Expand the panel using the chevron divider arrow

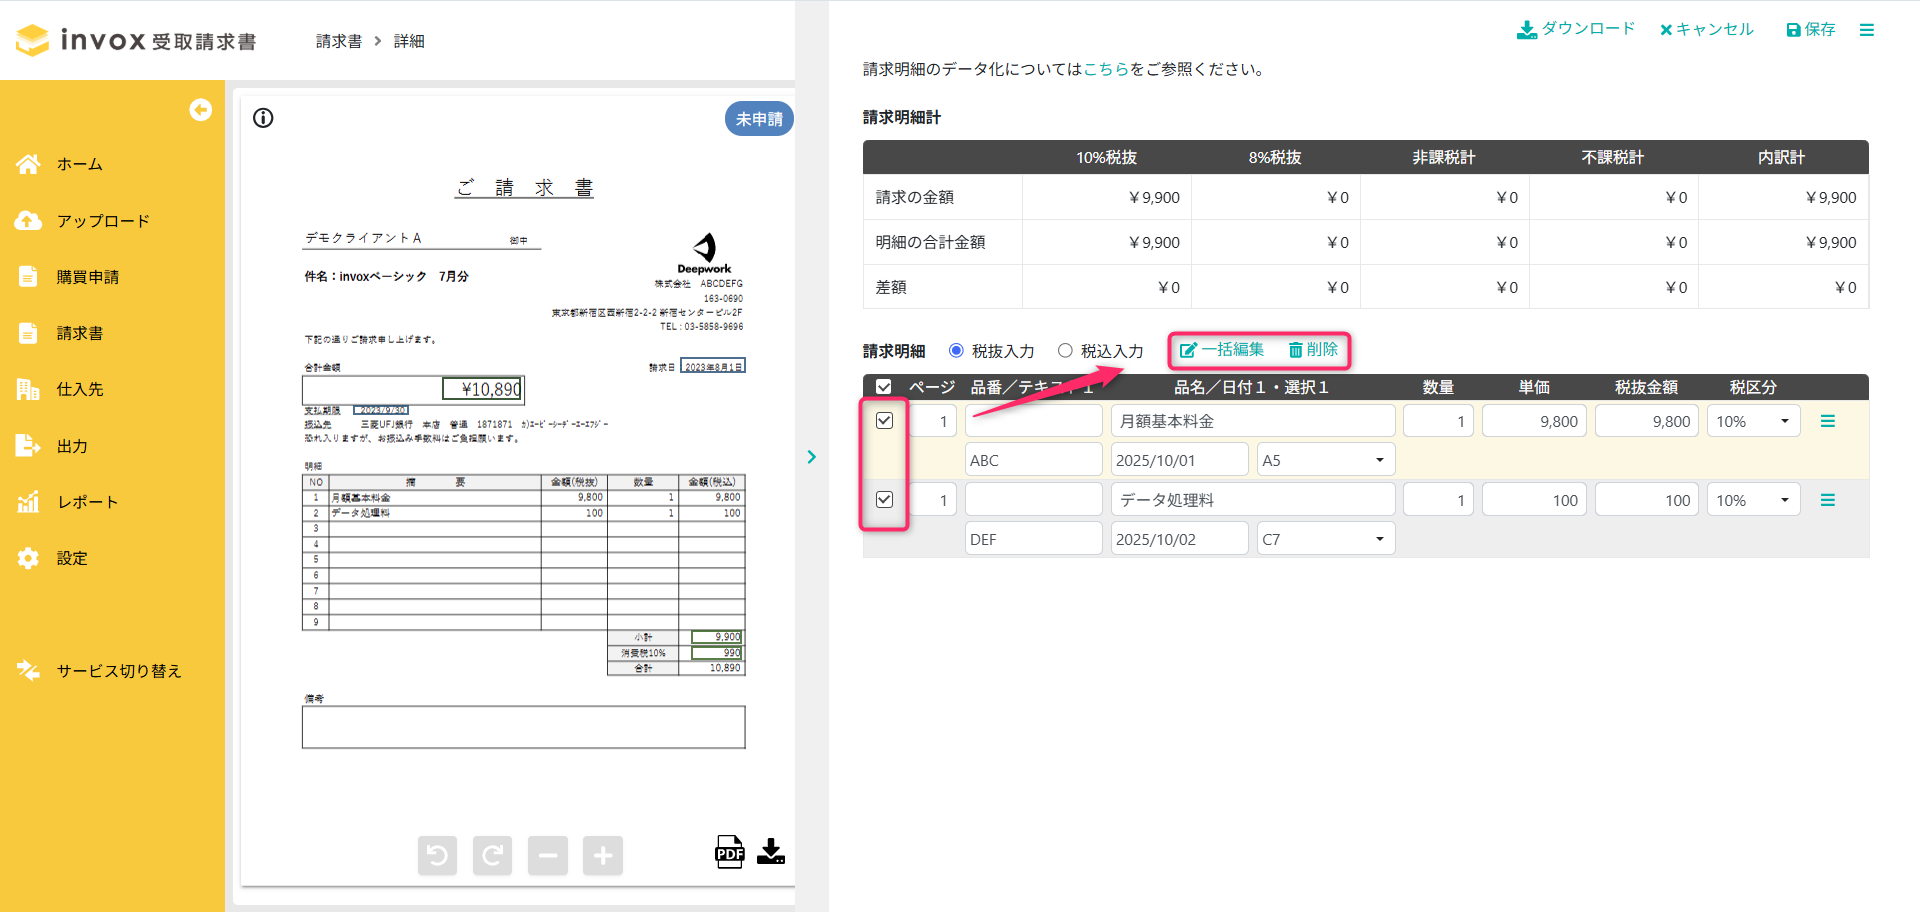click(x=811, y=457)
